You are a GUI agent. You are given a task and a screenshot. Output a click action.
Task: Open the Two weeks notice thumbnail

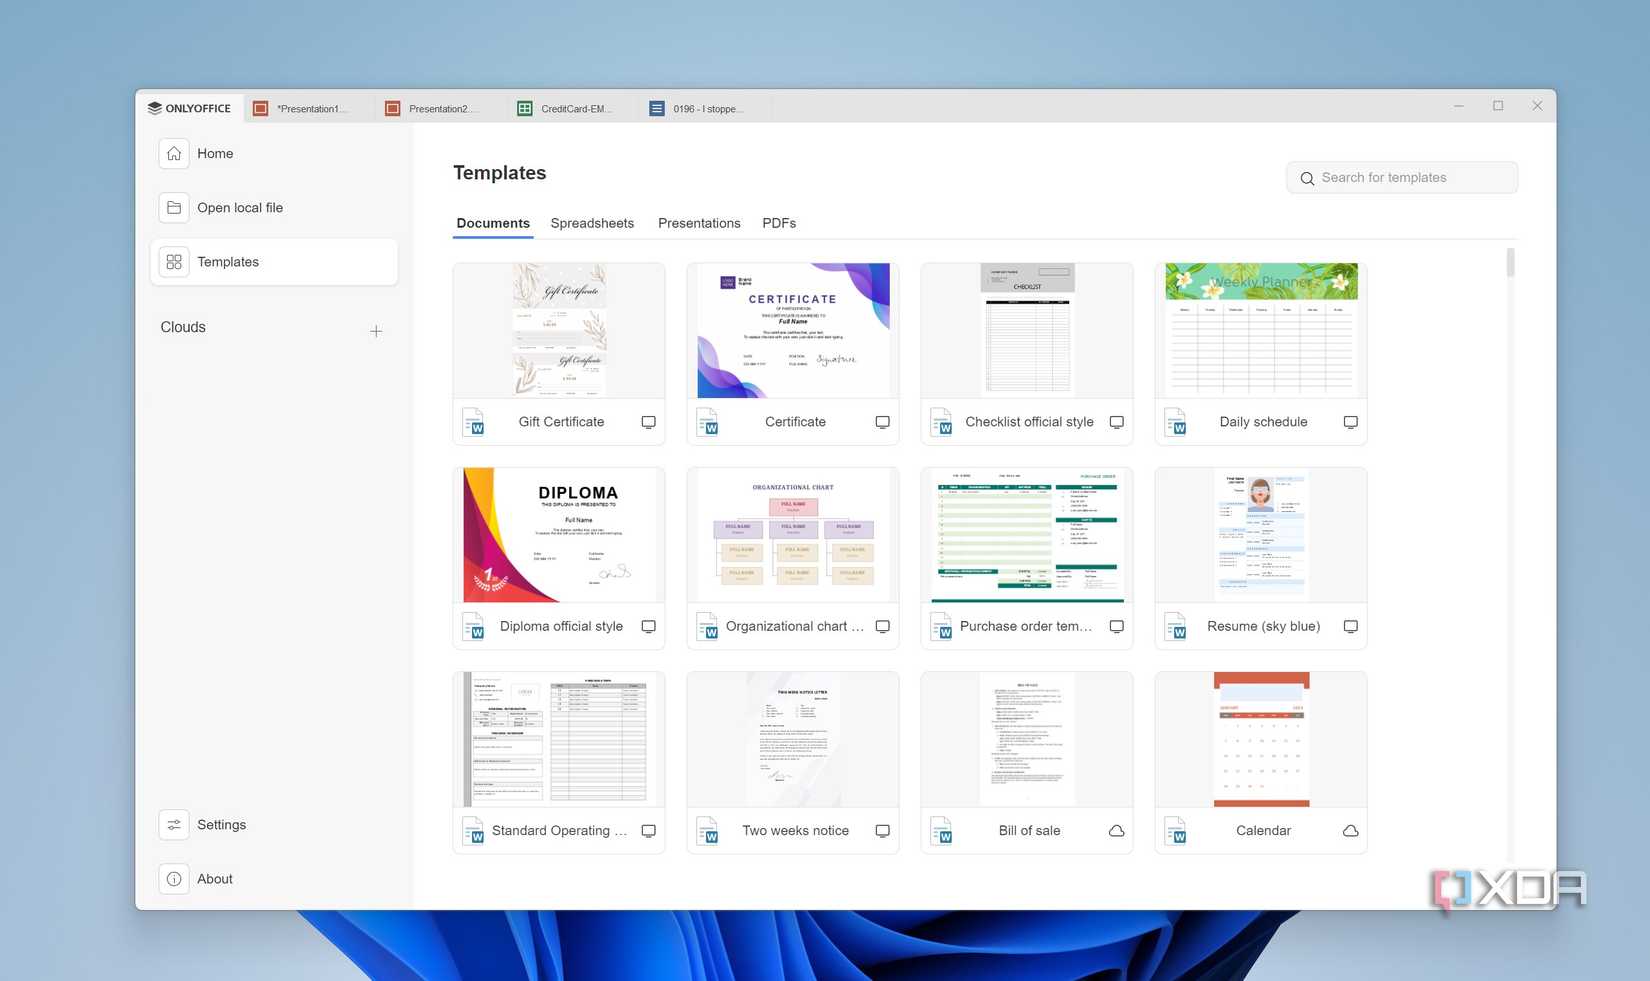(x=793, y=739)
